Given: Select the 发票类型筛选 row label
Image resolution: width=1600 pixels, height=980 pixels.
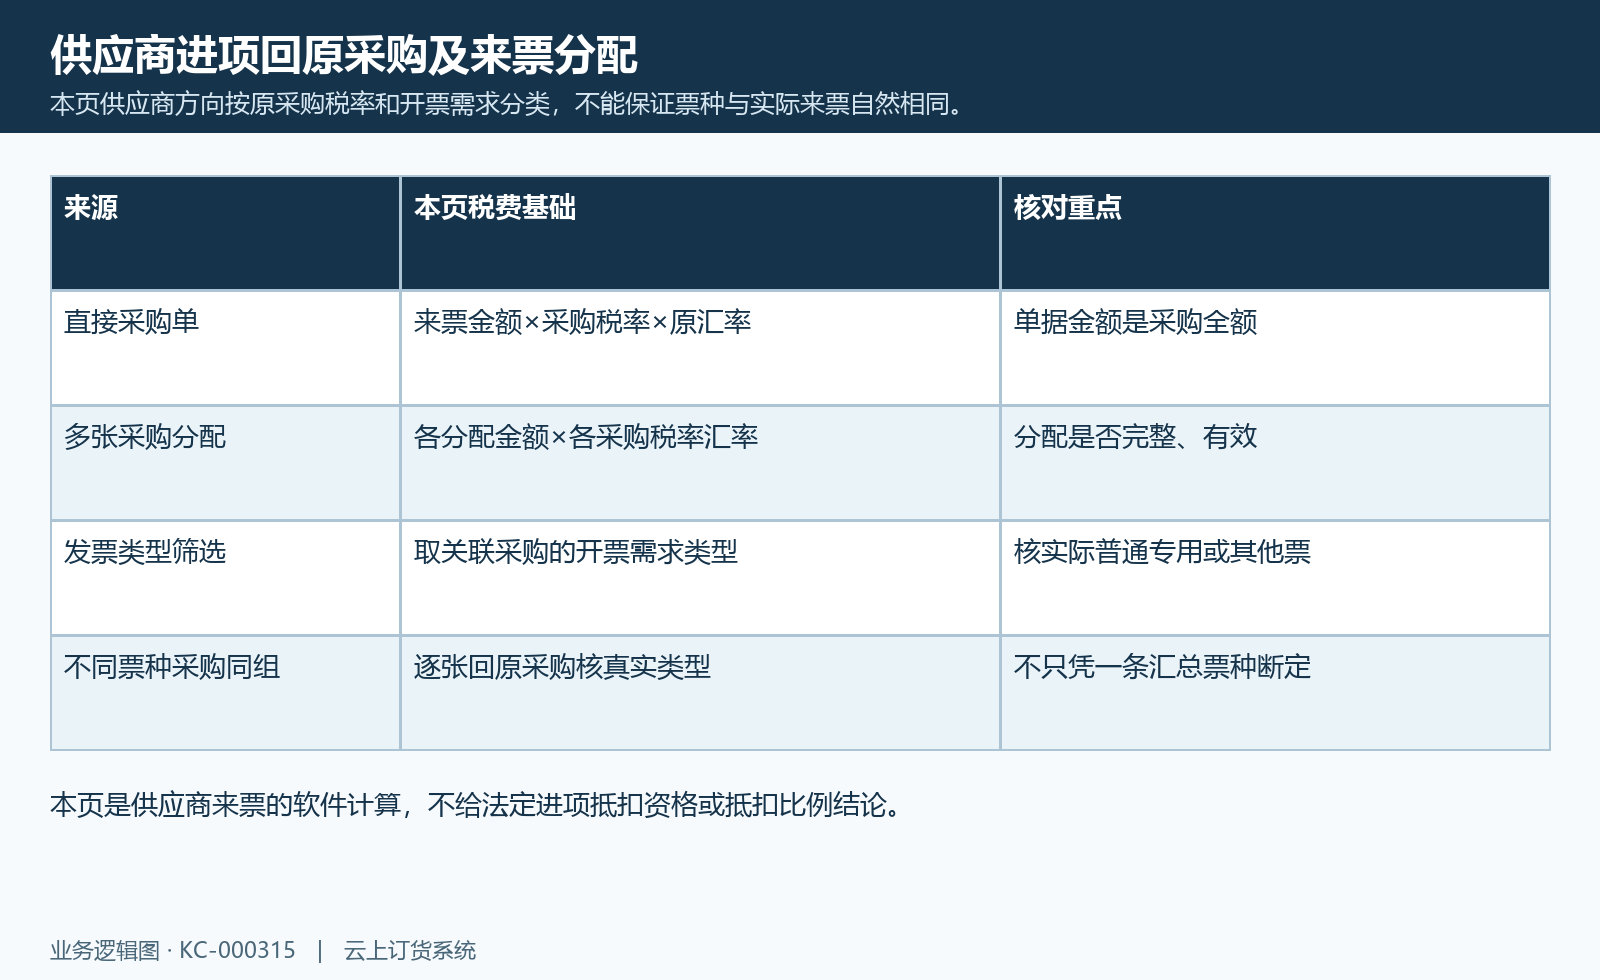Looking at the screenshot, I should (145, 552).
